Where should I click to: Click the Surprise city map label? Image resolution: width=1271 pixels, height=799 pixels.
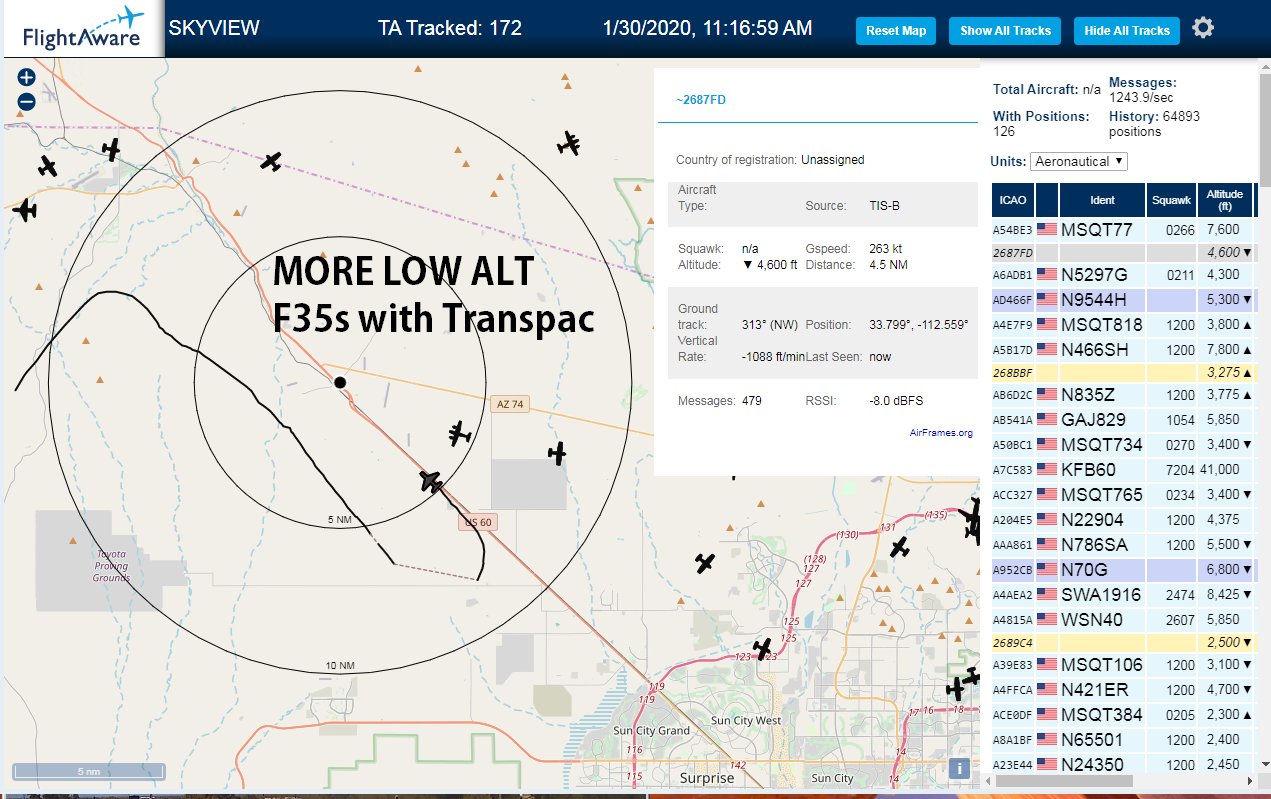click(x=707, y=778)
